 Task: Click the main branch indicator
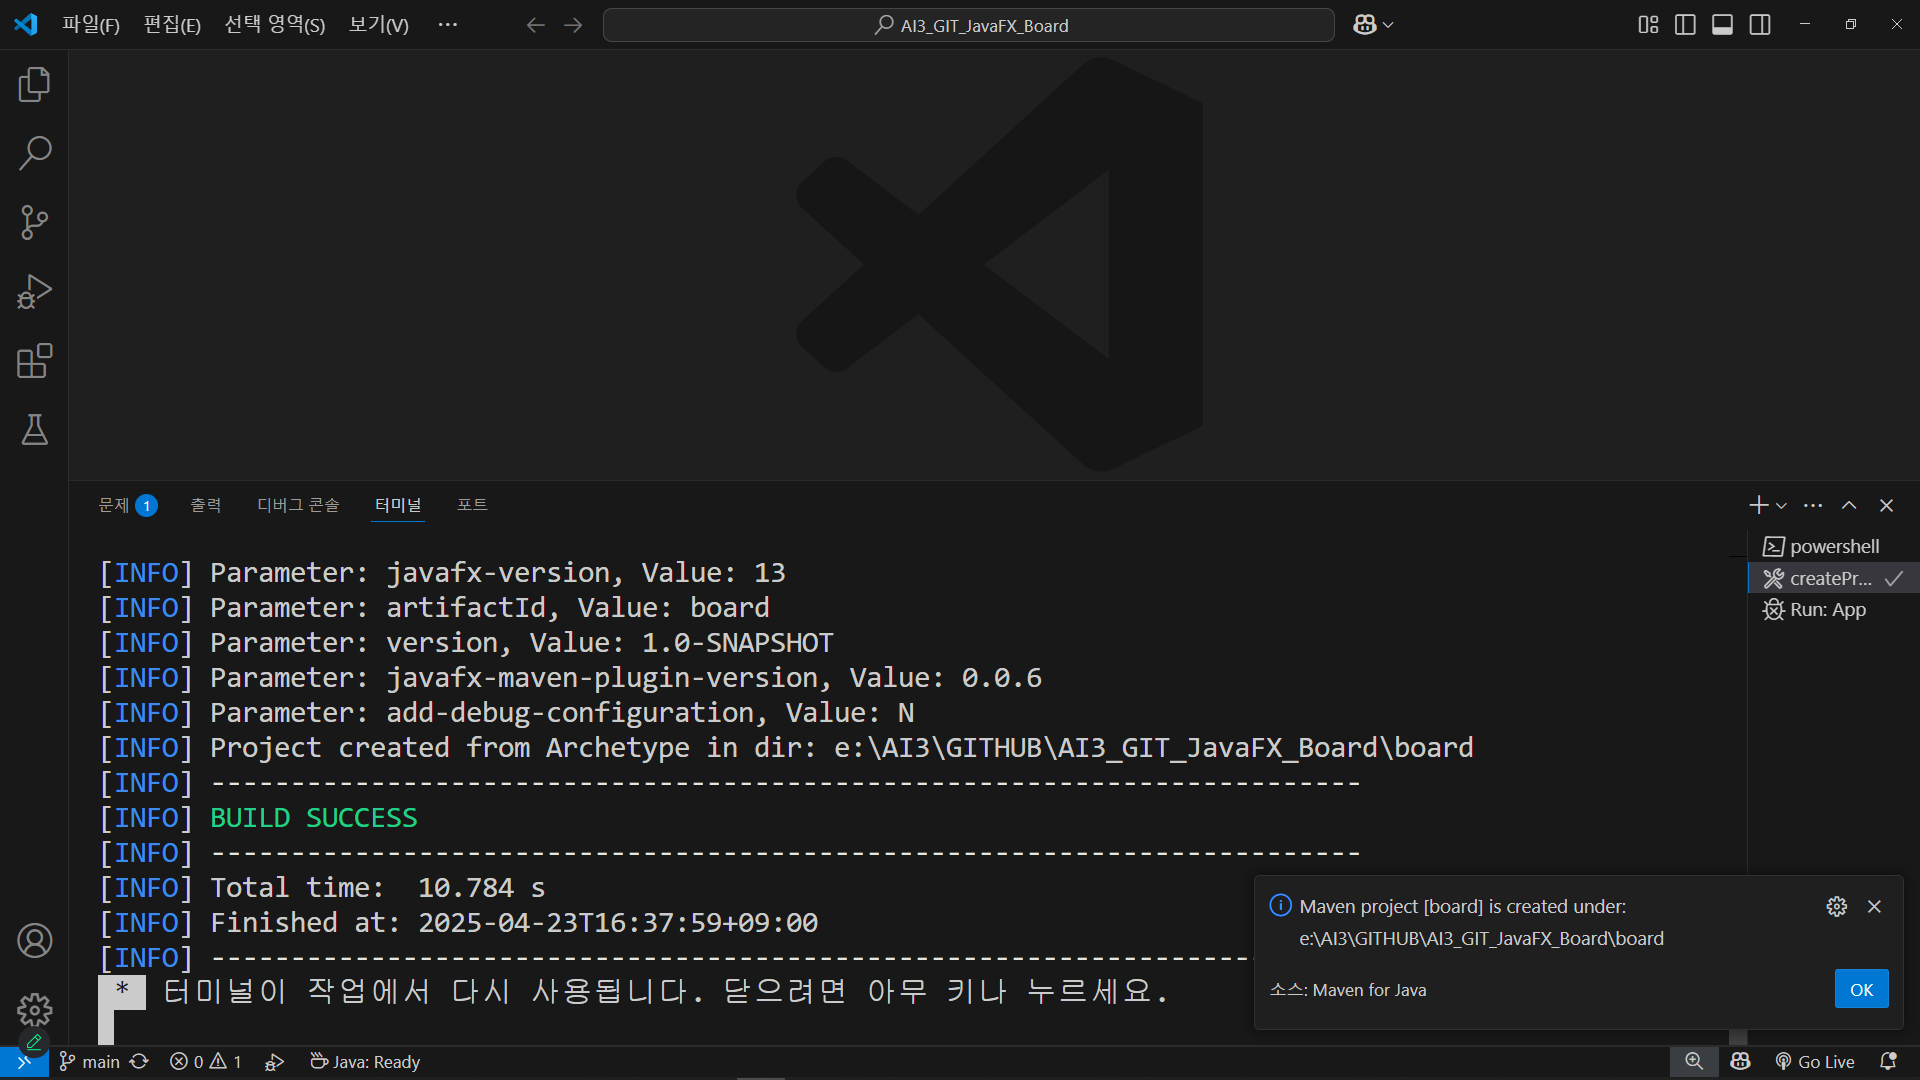90,1062
